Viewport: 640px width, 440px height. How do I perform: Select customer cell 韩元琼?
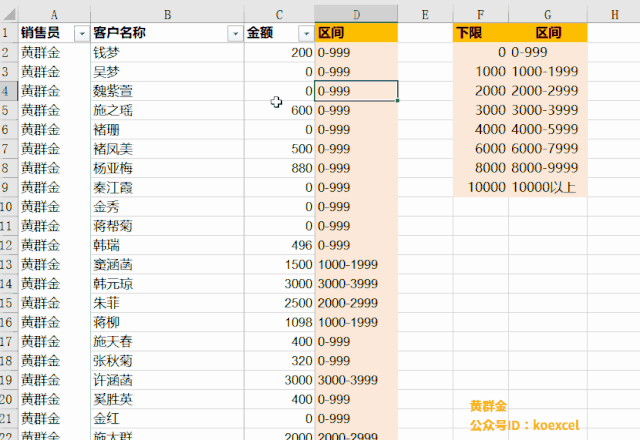167,284
